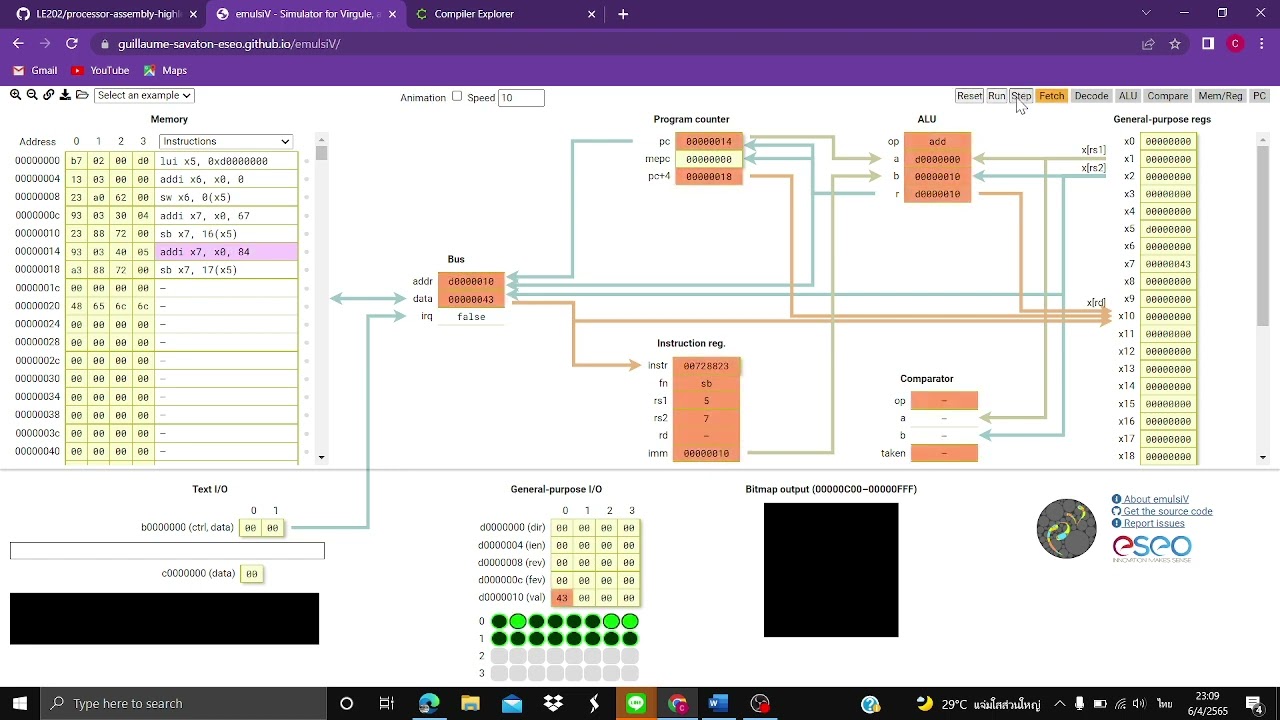Viewport: 1280px width, 720px height.
Task: Click the Speed input field
Action: tap(521, 97)
